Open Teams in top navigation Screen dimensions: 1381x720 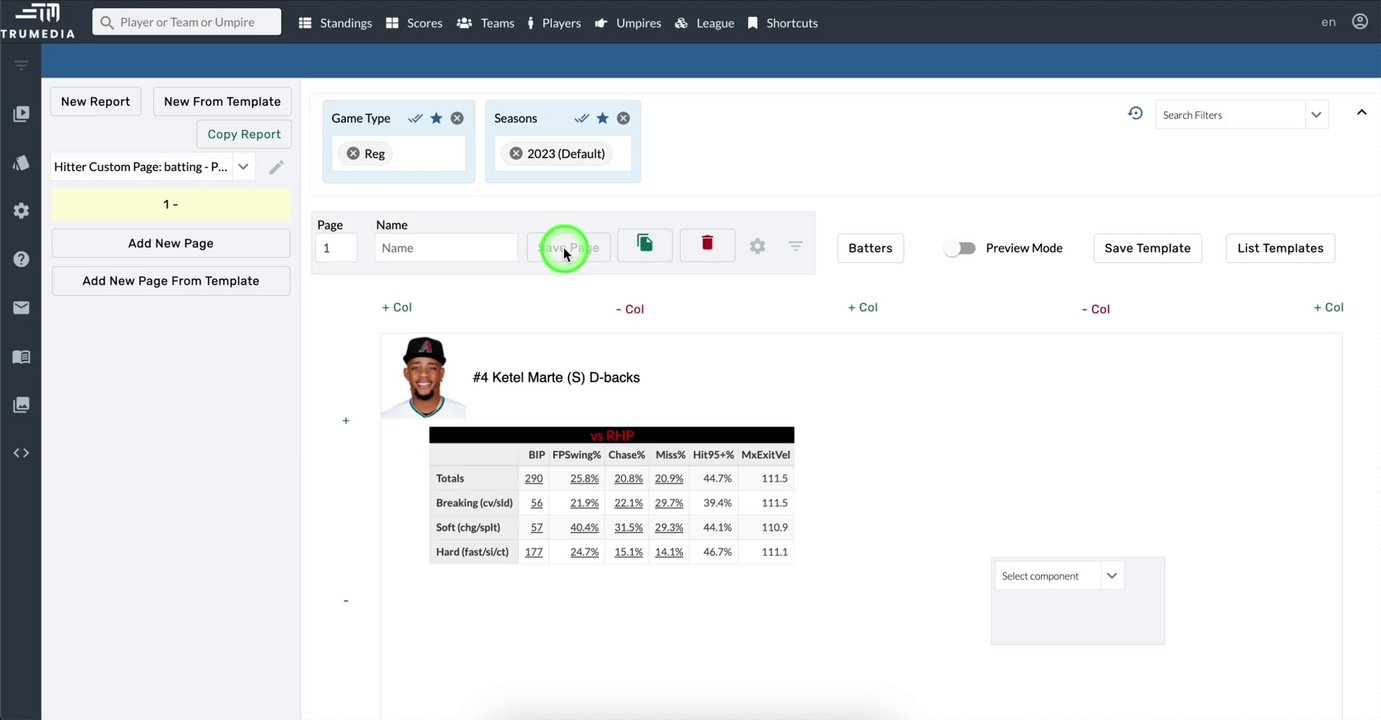(x=485, y=22)
